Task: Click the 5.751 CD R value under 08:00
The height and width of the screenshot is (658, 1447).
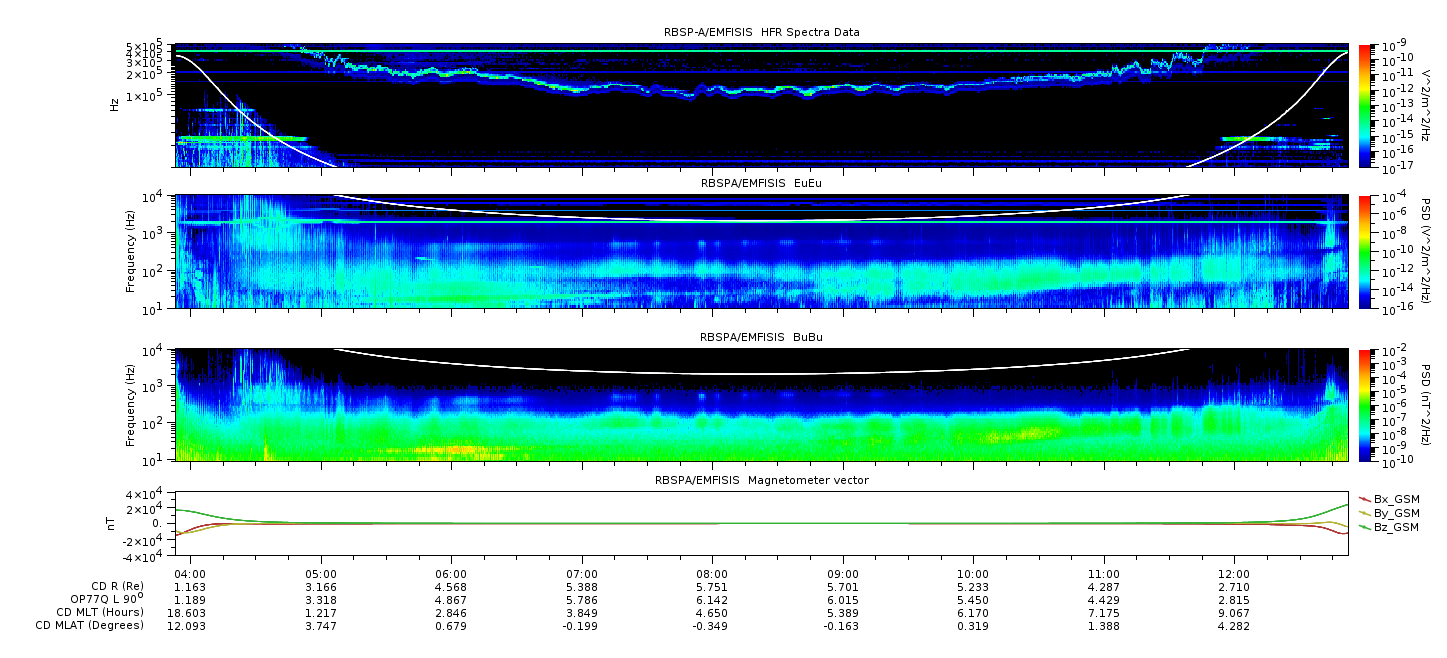Action: 712,587
